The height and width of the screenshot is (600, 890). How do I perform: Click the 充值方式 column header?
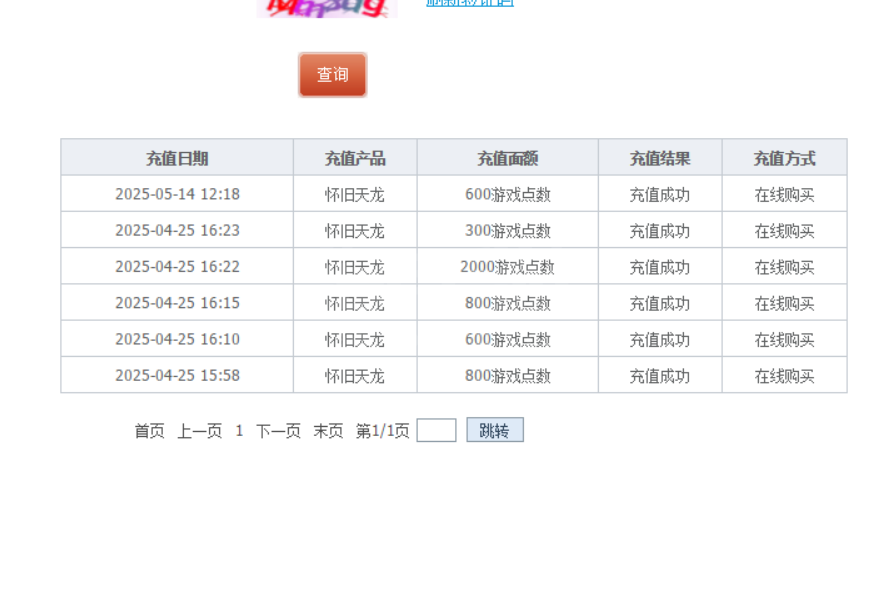tap(784, 158)
